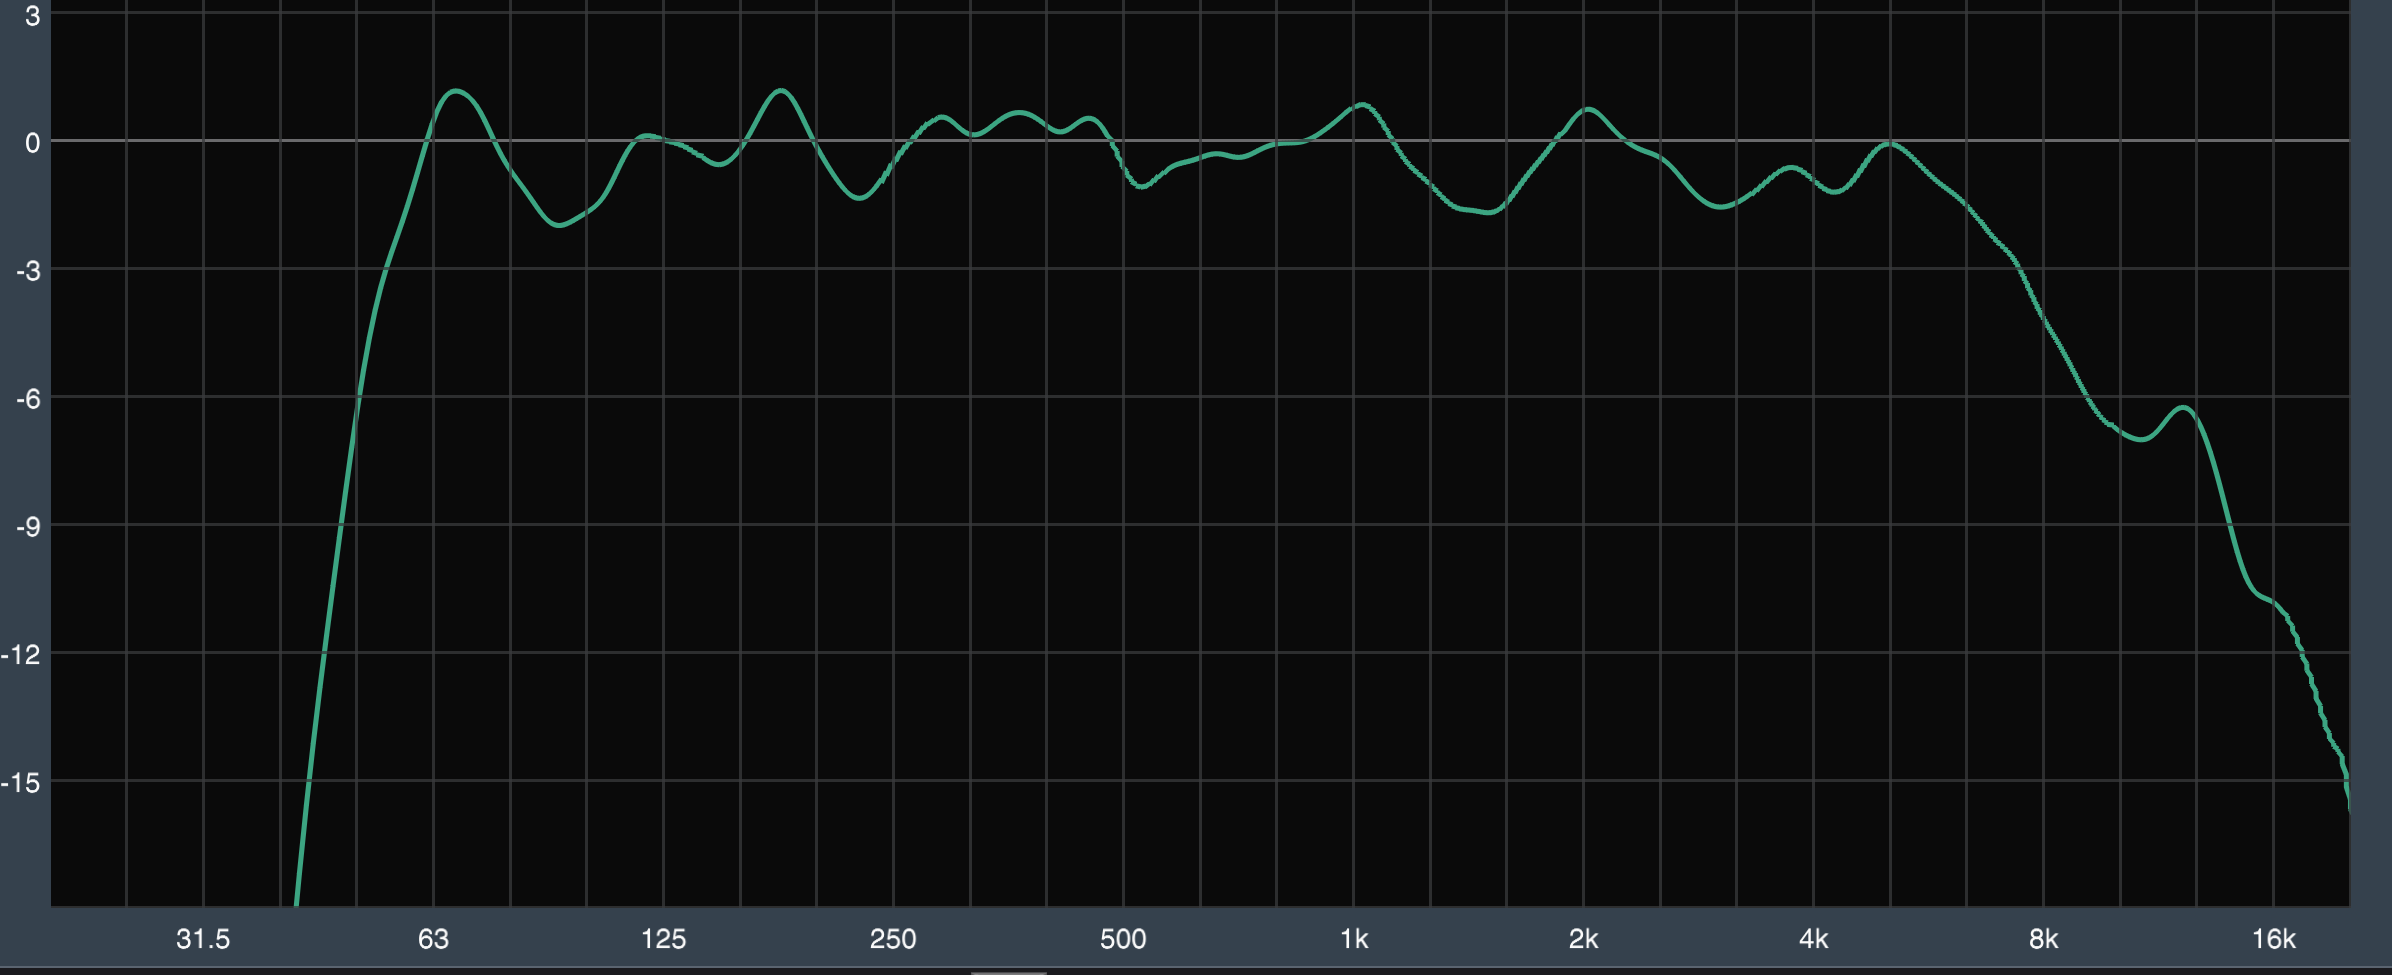Click the 3 dB level axis label
Screen dimensions: 2392x975
coord(33,15)
